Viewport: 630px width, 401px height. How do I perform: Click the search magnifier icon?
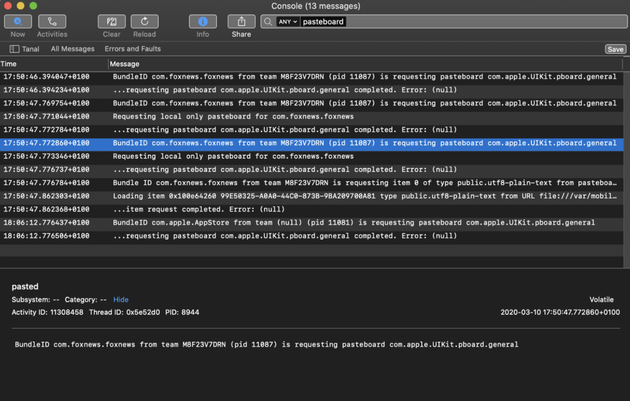coord(267,21)
